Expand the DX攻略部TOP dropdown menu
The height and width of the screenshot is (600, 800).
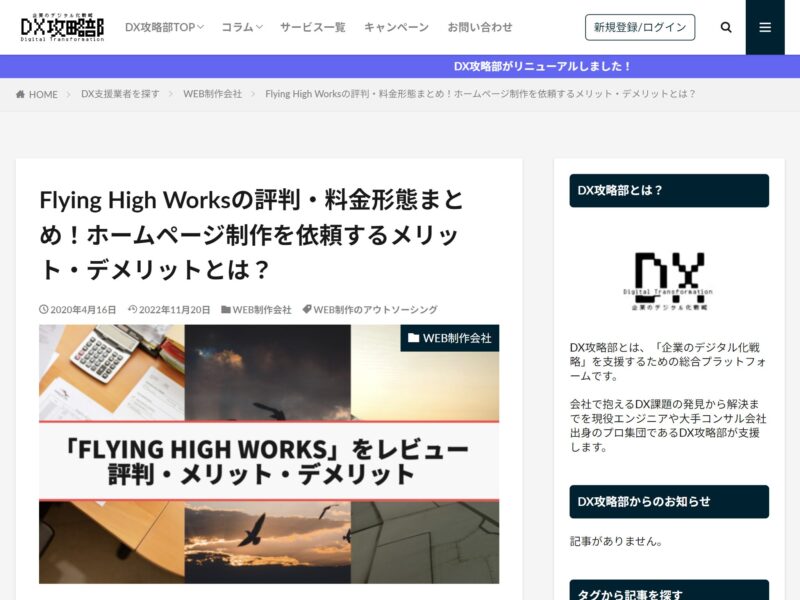click(164, 27)
